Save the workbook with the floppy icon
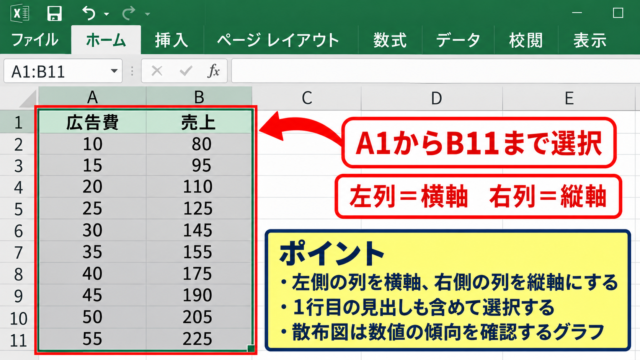 (54, 13)
